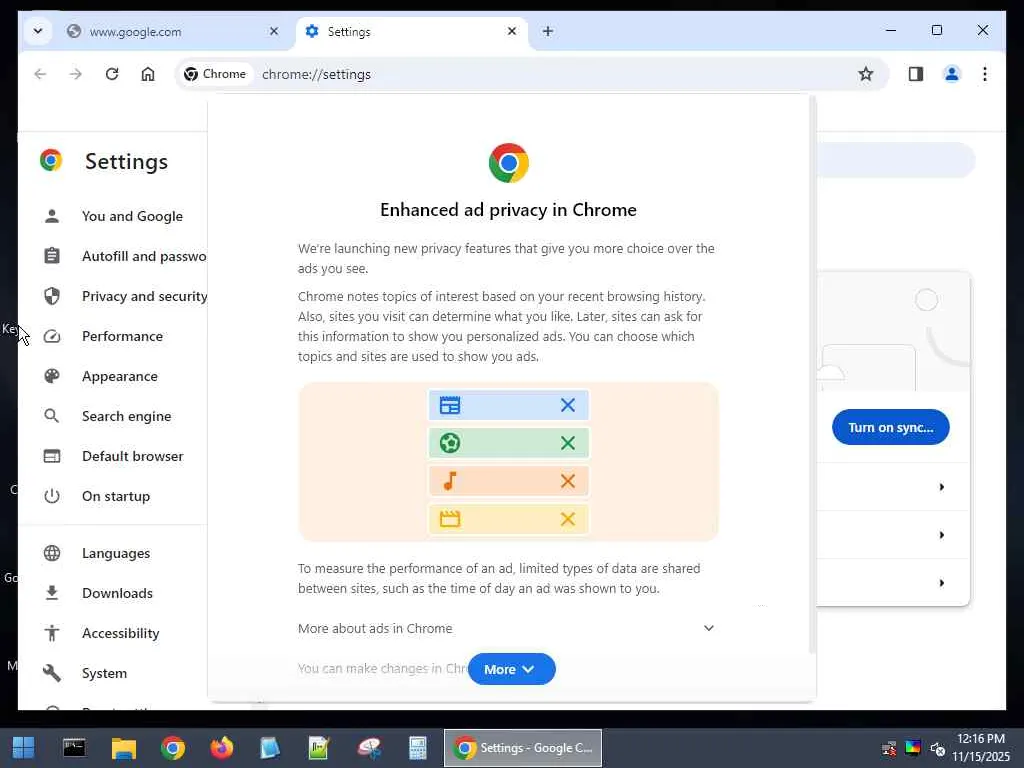Click the clipboard icon for Autofill
This screenshot has height=768, width=1024.
click(52, 256)
